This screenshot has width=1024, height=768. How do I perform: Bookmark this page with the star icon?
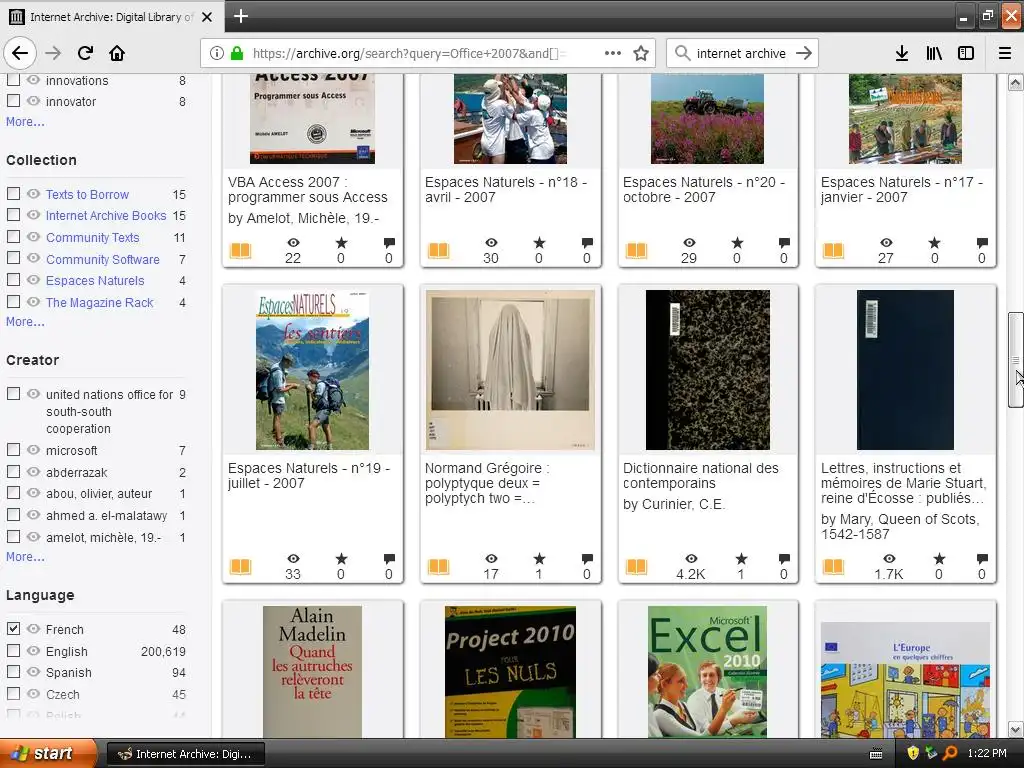coord(641,53)
